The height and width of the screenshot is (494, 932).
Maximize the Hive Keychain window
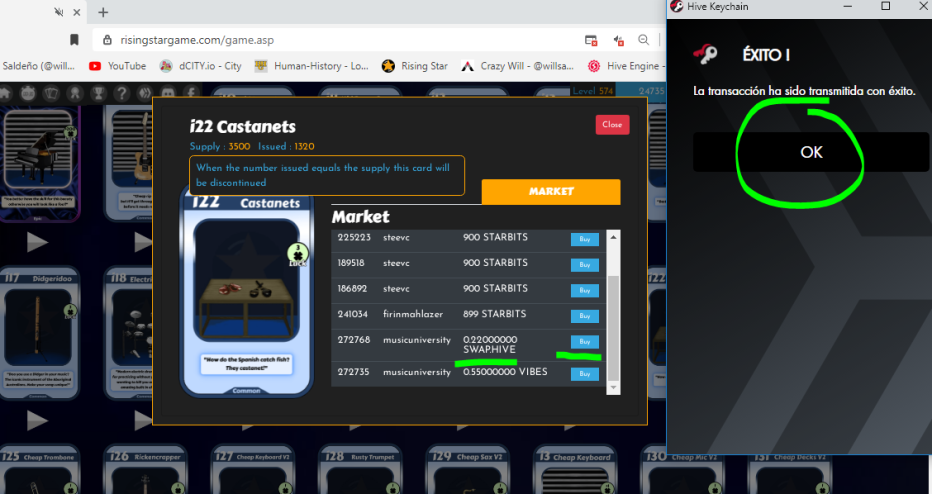pos(885,7)
